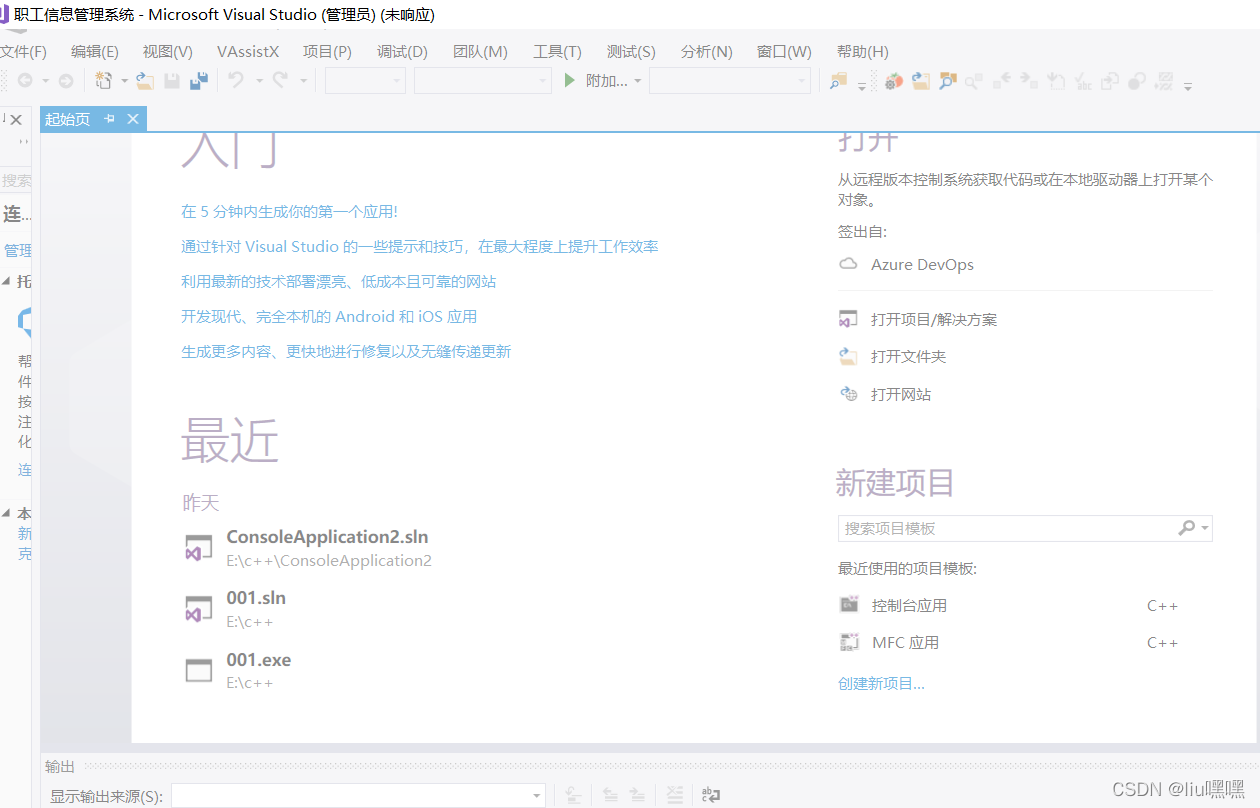Click the Undo arrow icon
1260x808 pixels.
tap(236, 81)
